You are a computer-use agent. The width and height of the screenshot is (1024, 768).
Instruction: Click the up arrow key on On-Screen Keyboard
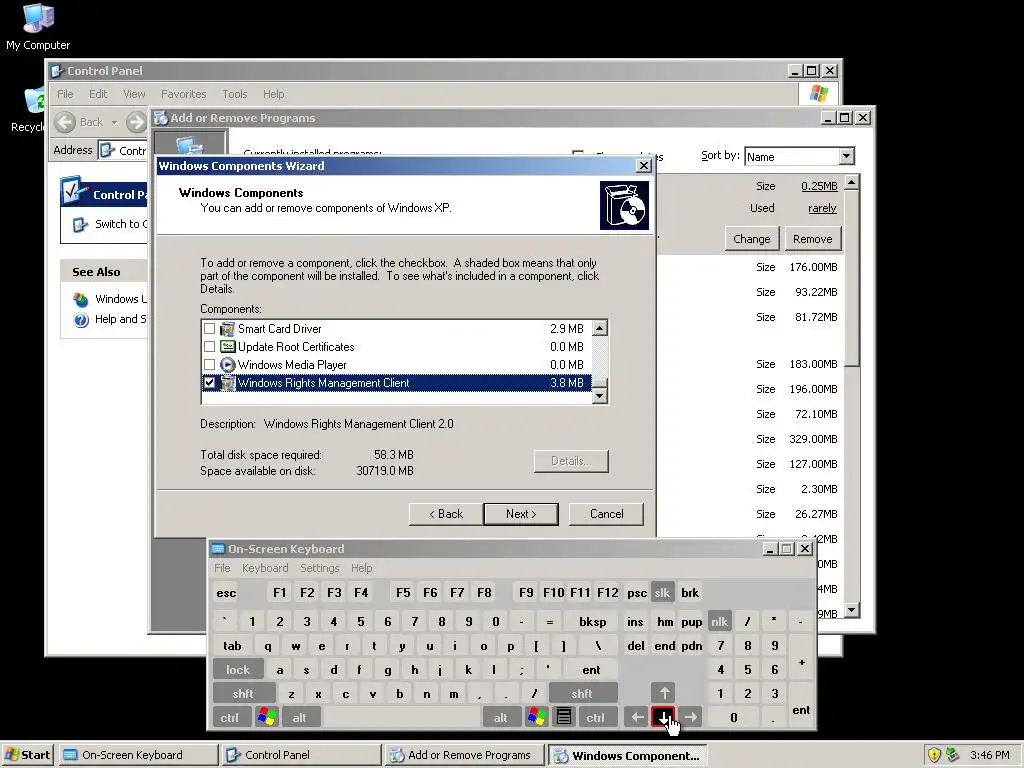click(664, 693)
